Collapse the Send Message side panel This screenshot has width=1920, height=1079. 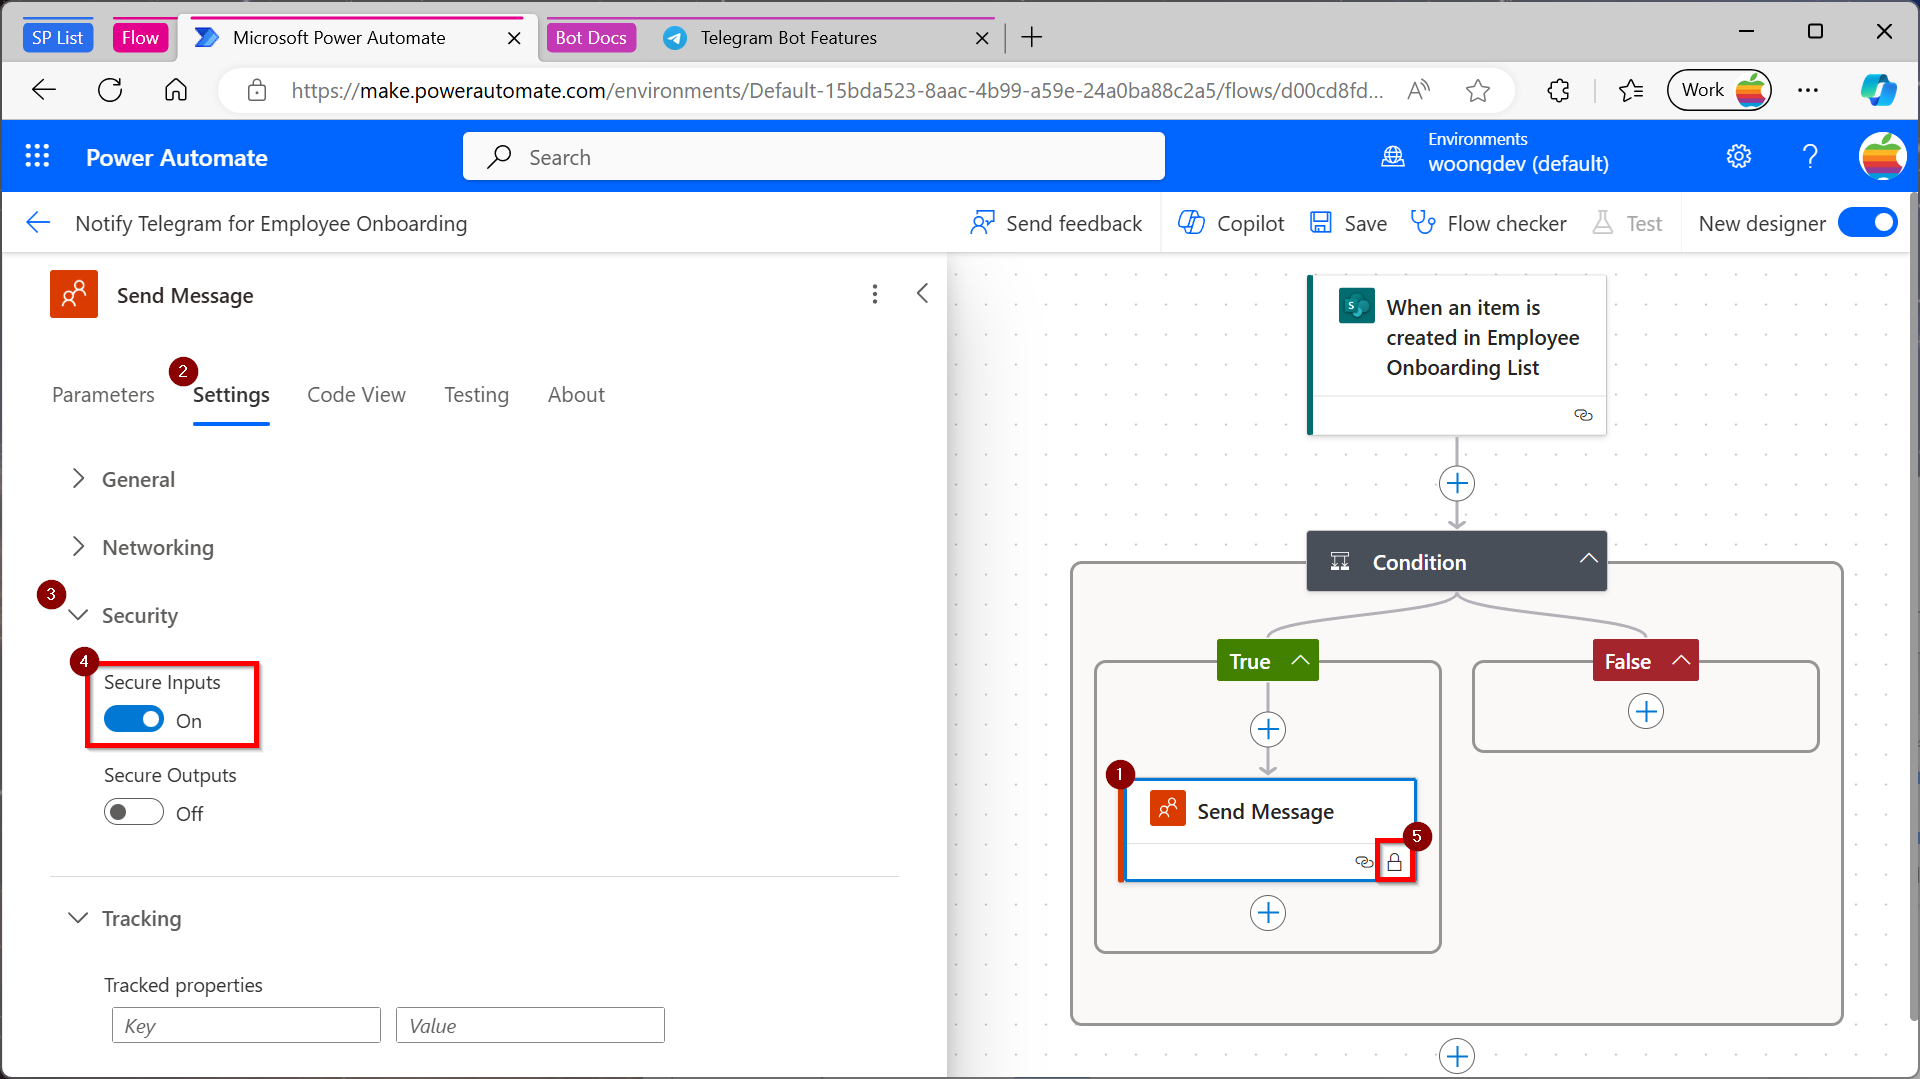922,293
